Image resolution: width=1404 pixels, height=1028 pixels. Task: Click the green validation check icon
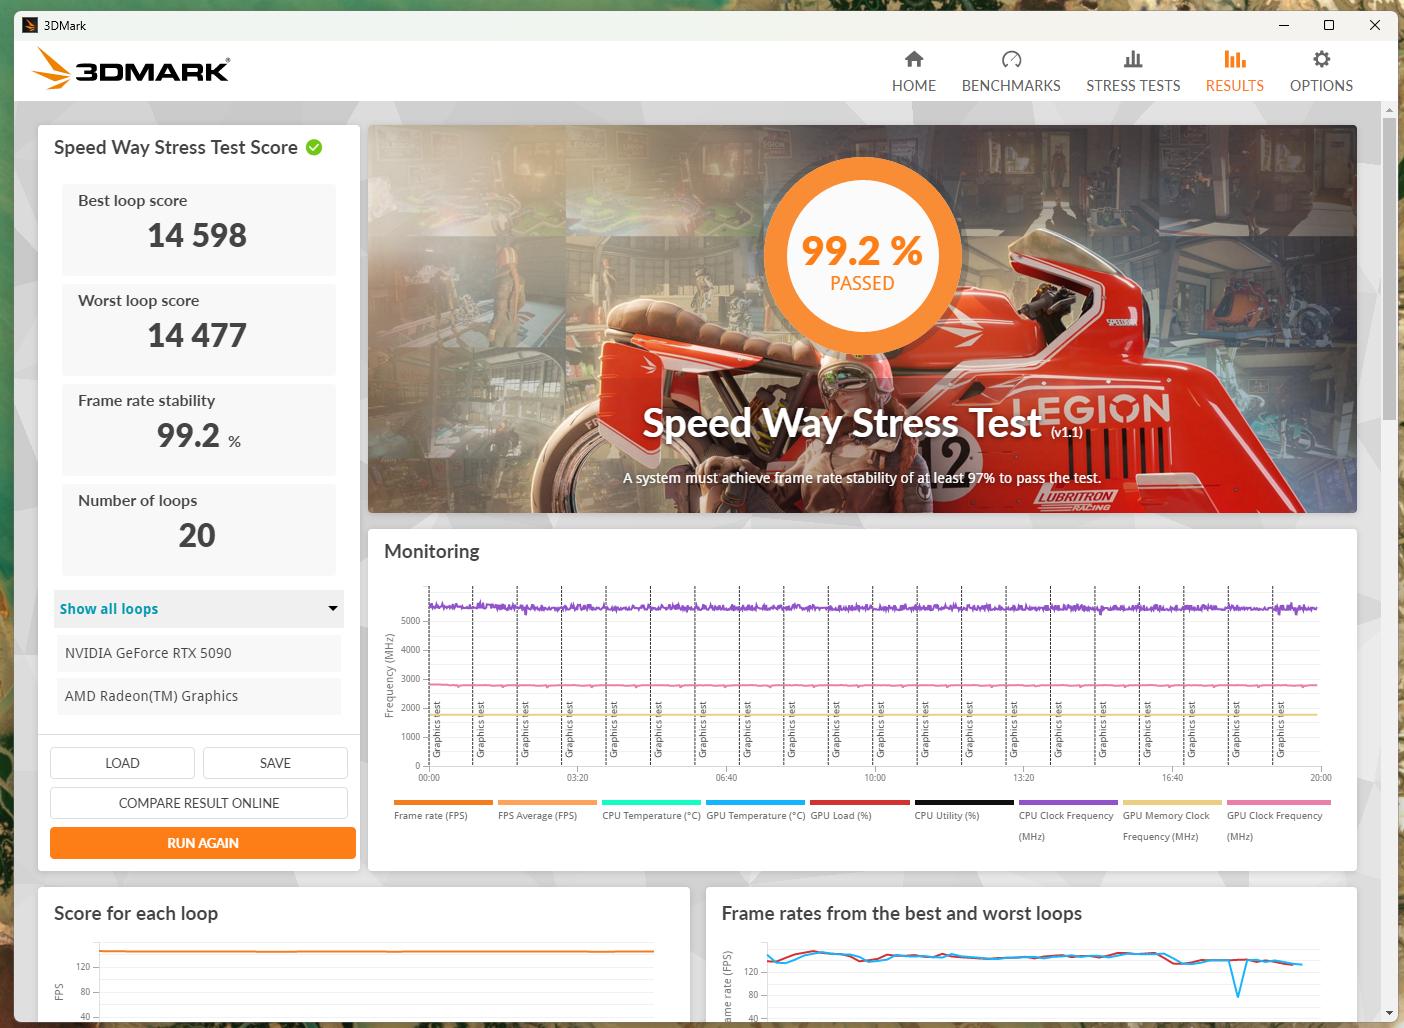(x=314, y=147)
